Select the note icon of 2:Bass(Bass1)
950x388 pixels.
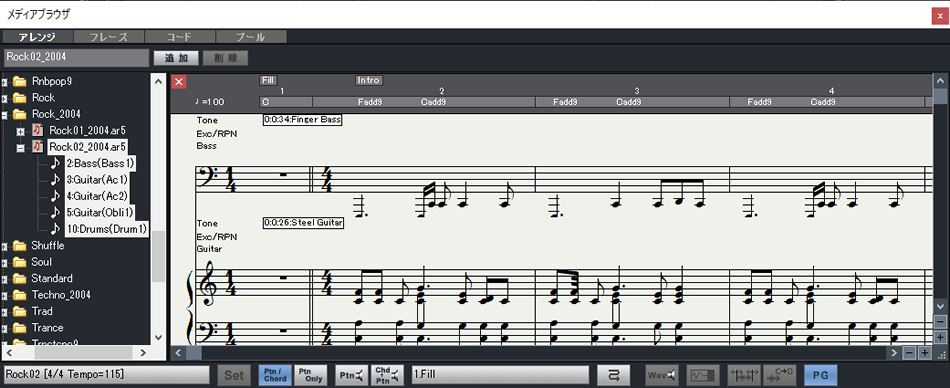coord(56,163)
